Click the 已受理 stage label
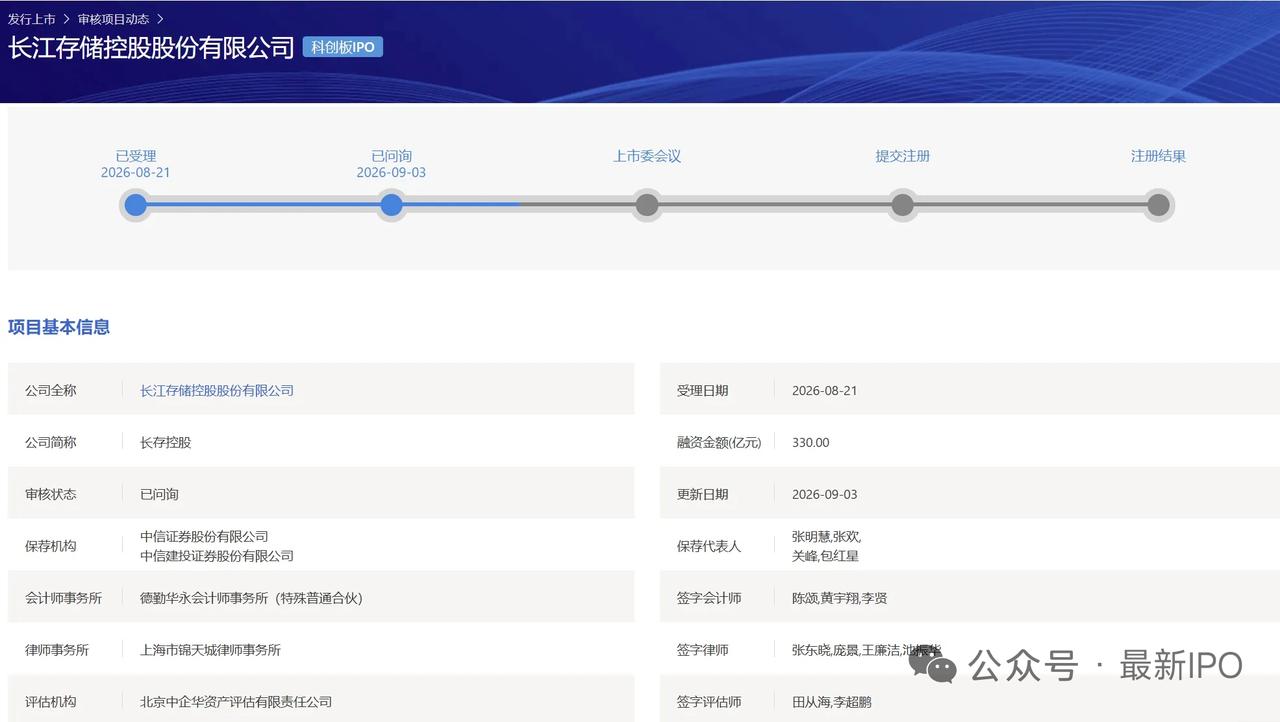1280x722 pixels. 136,156
